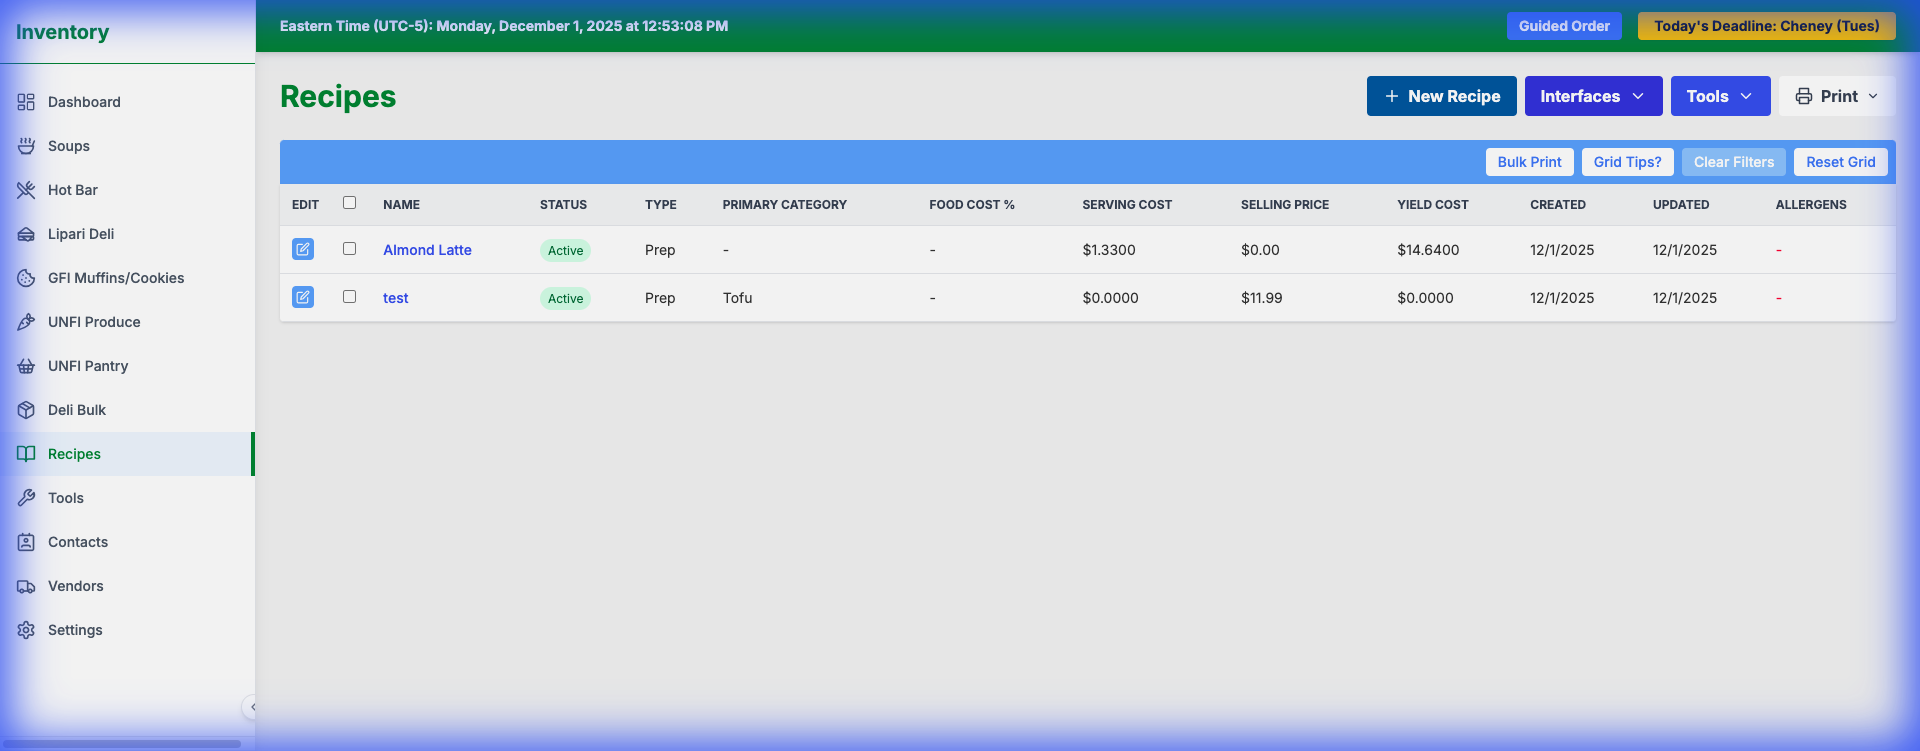Click the Hot Bar utensils icon

pos(26,190)
